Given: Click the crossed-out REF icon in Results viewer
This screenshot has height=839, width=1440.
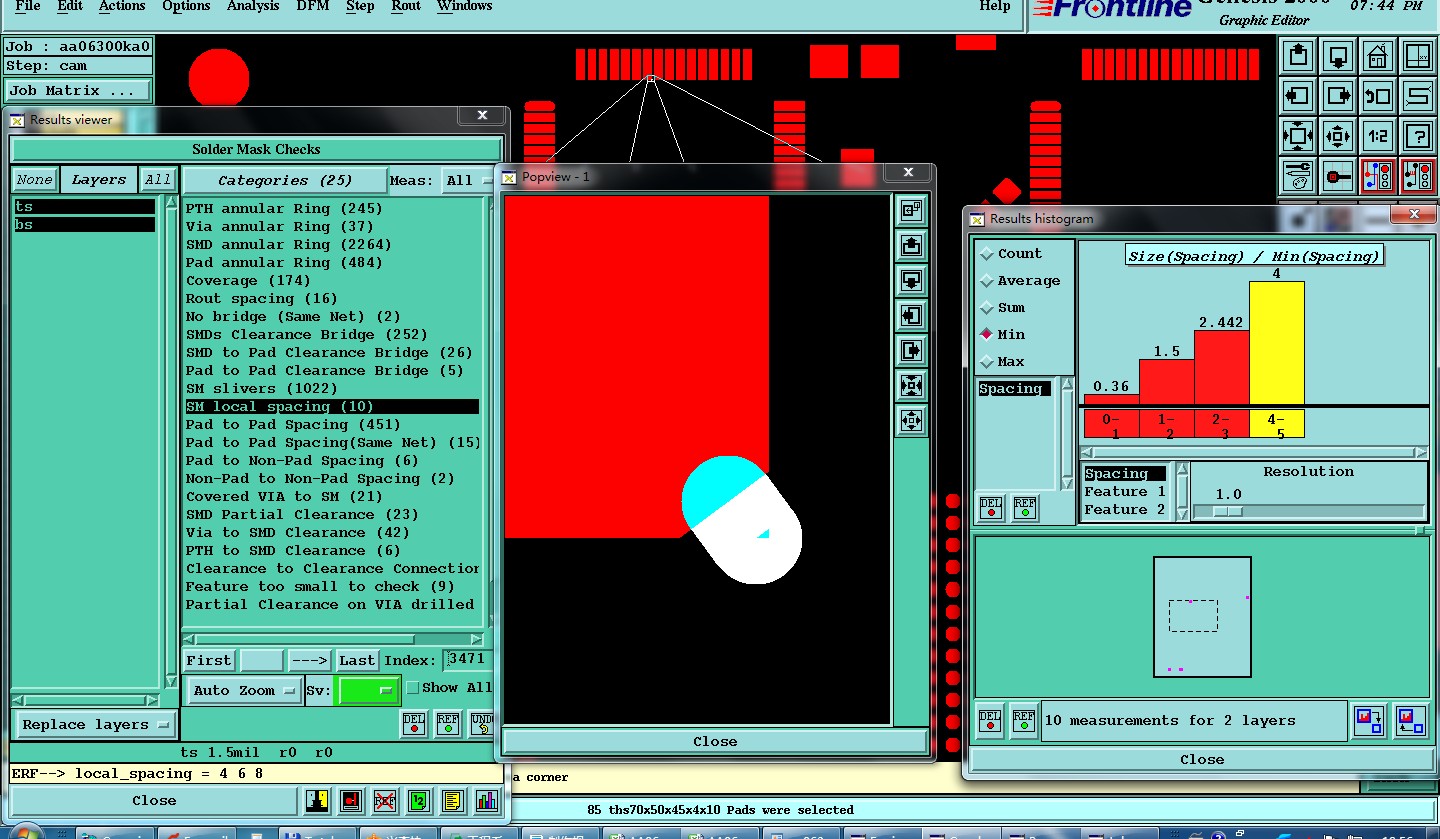Looking at the screenshot, I should pos(384,800).
